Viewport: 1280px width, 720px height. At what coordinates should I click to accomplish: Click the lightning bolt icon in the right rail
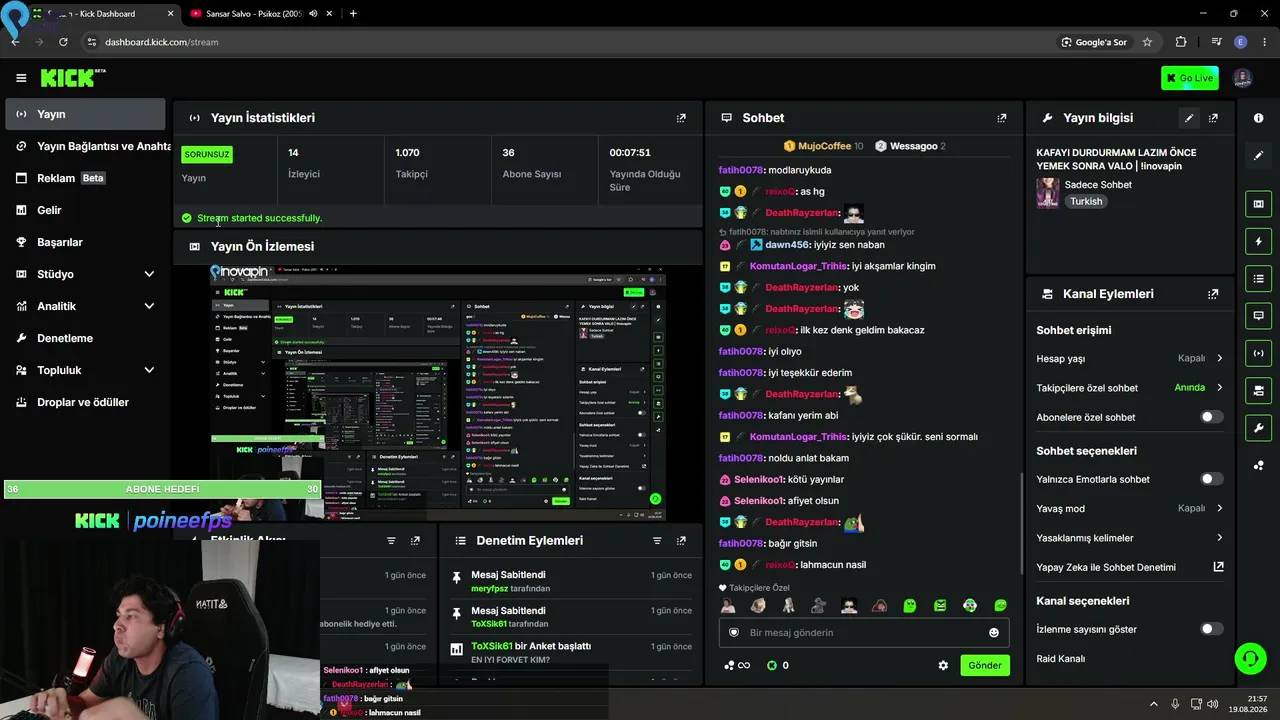click(1258, 241)
